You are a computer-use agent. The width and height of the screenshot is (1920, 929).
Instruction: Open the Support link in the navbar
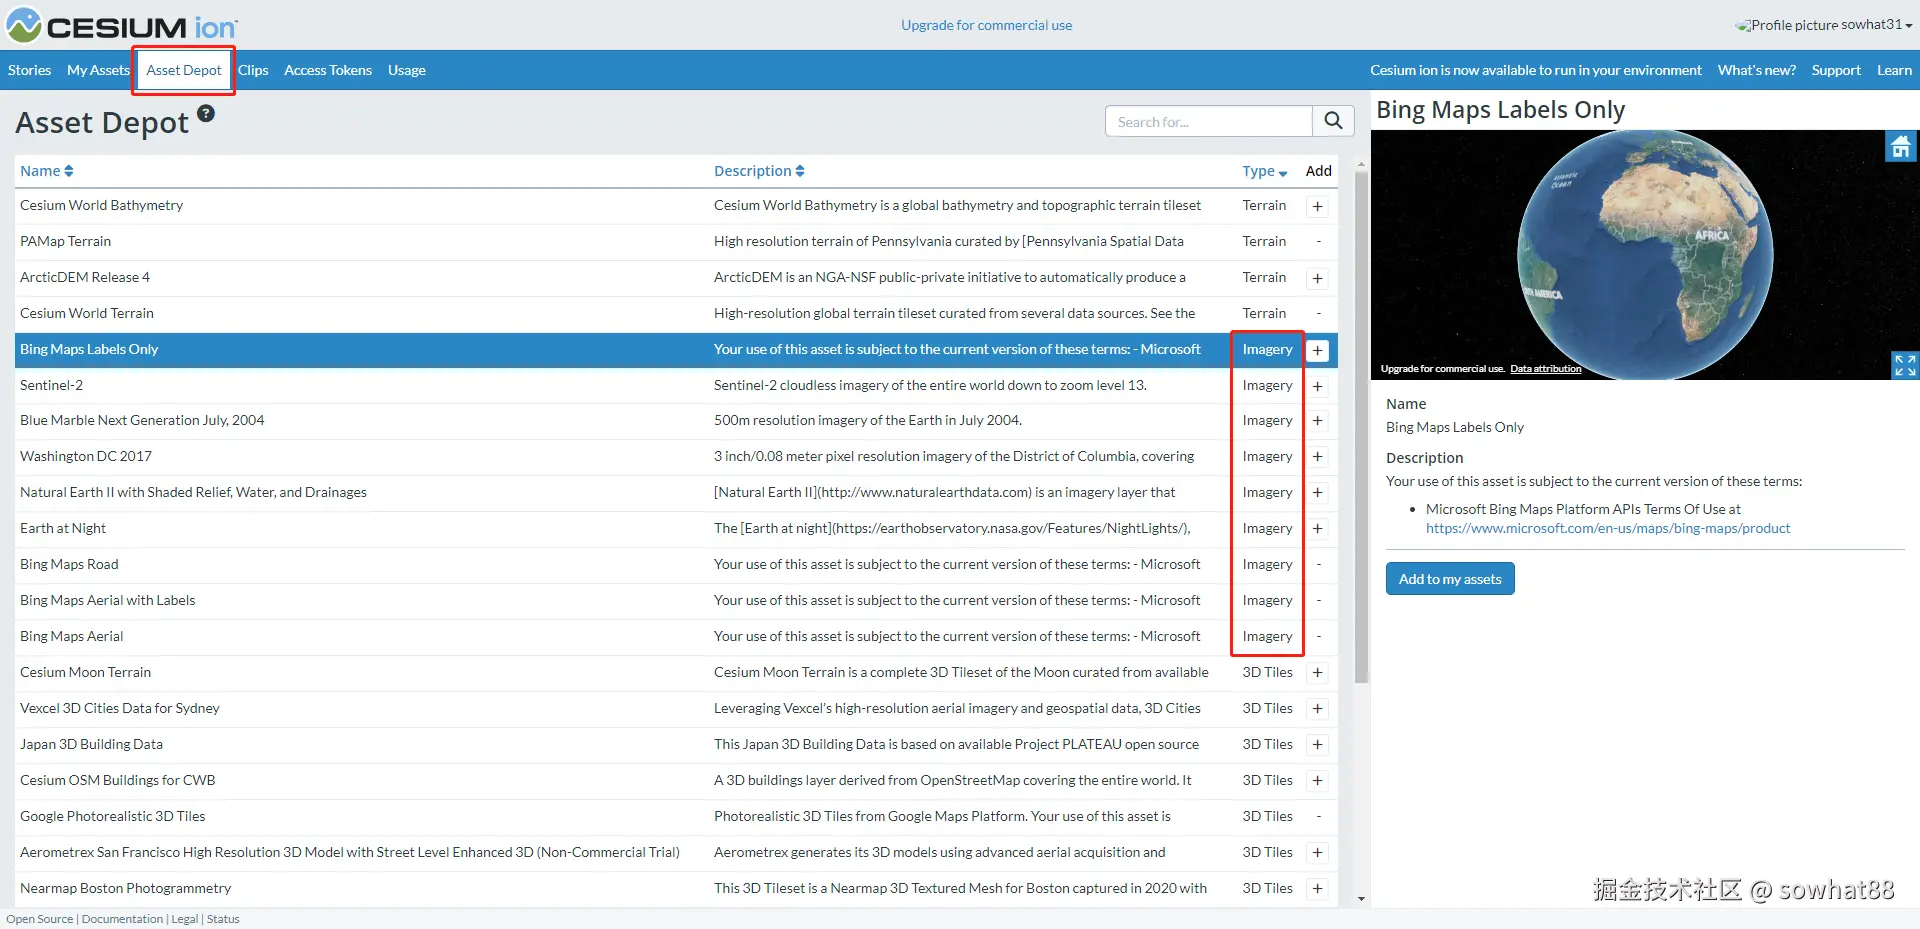[x=1836, y=70]
